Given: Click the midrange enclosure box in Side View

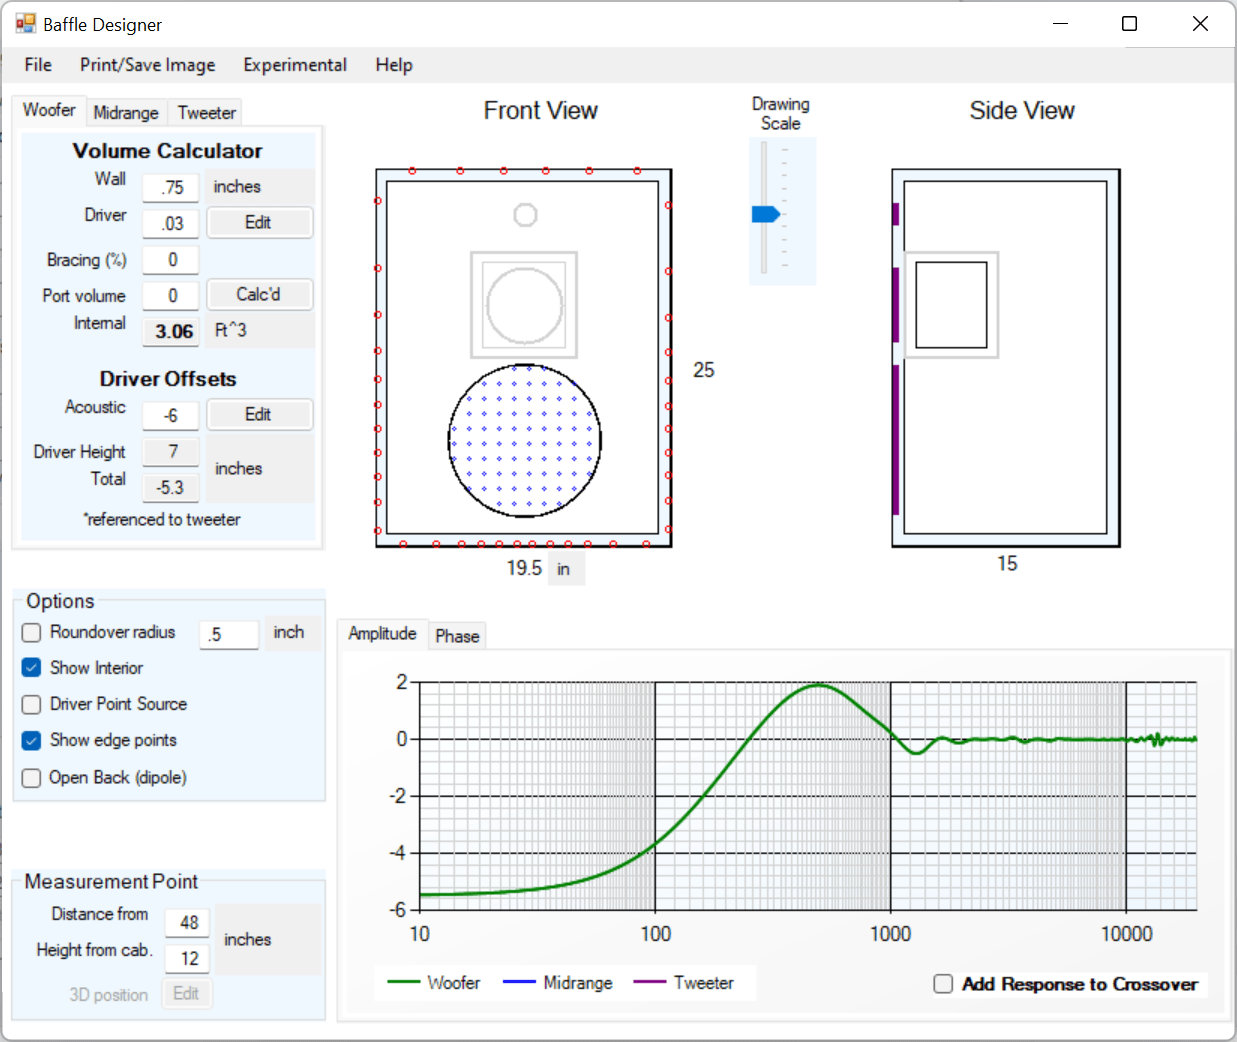Looking at the screenshot, I should [x=951, y=305].
